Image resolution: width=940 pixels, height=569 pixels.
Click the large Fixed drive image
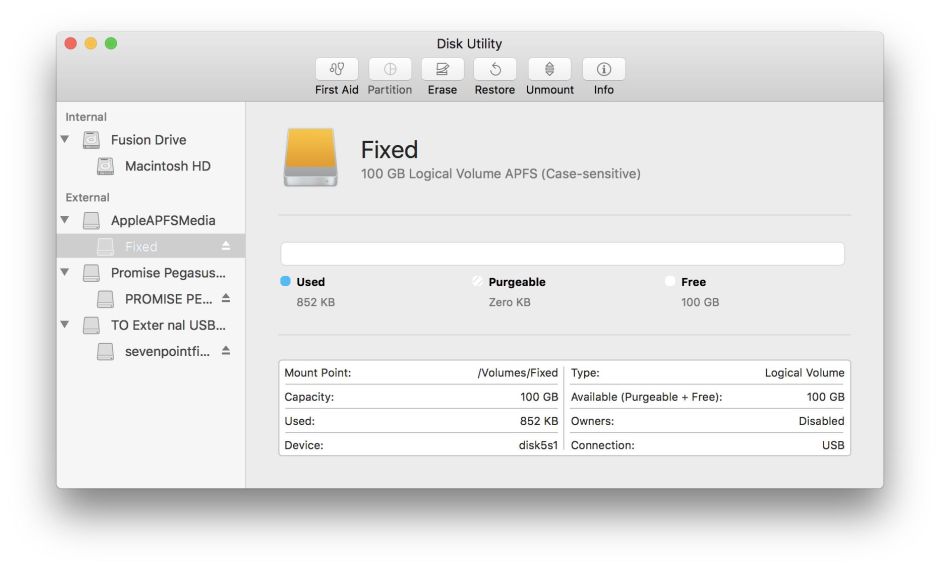coord(310,158)
